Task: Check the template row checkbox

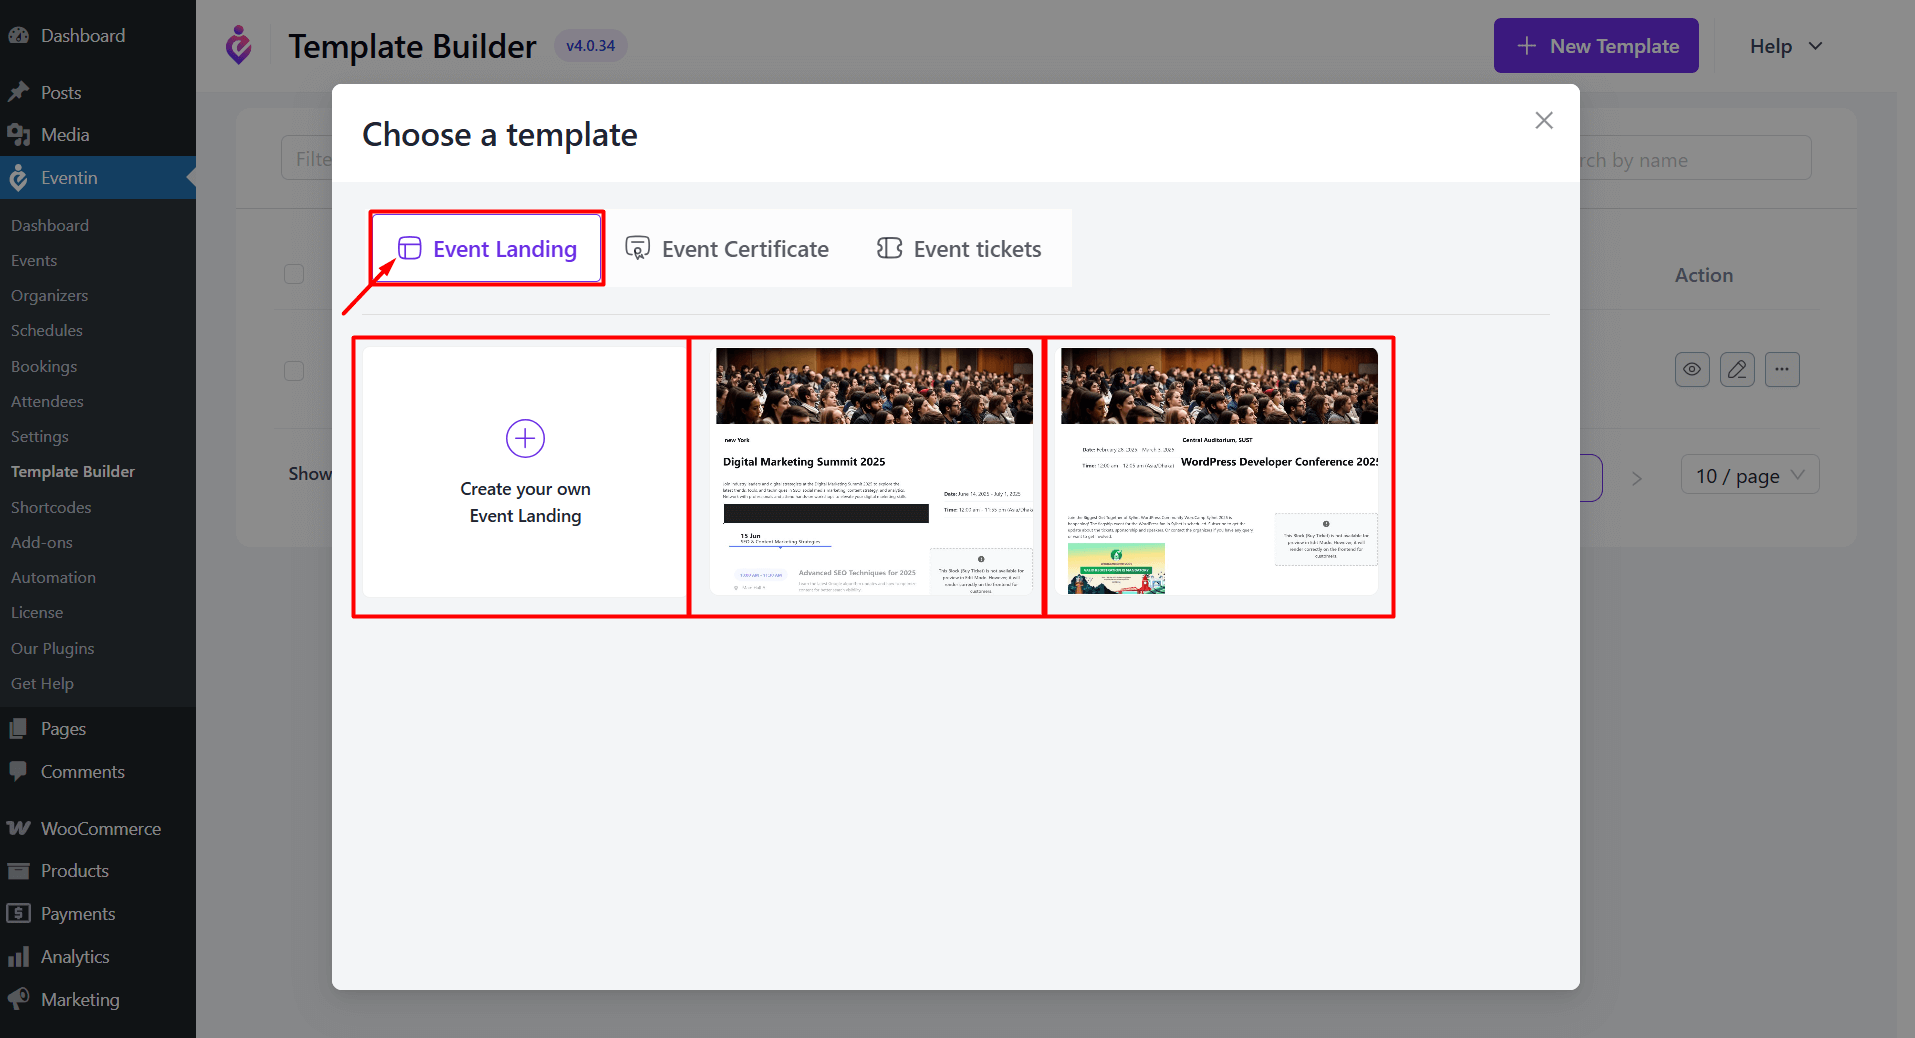Action: tap(294, 370)
